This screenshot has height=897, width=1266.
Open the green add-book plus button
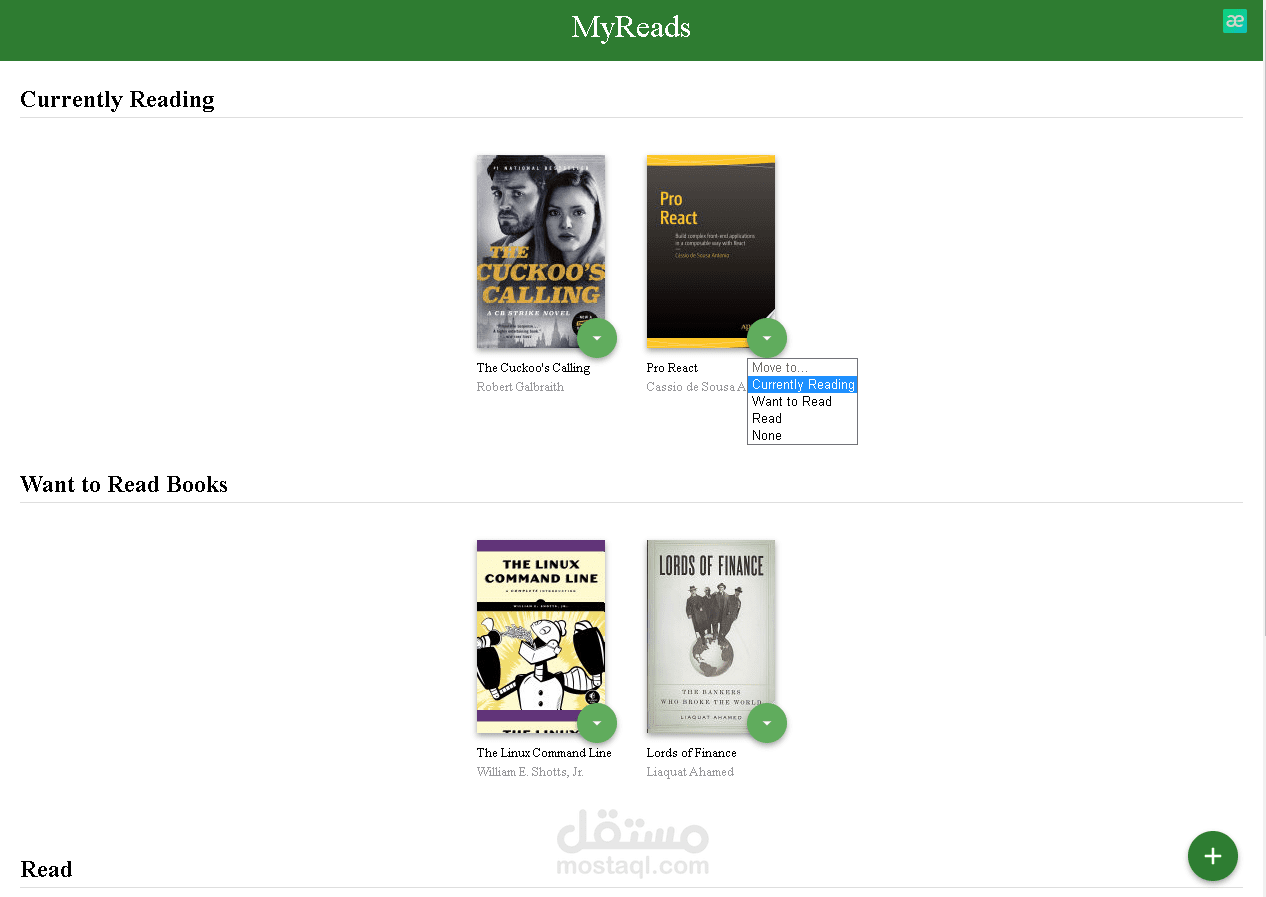coord(1212,856)
